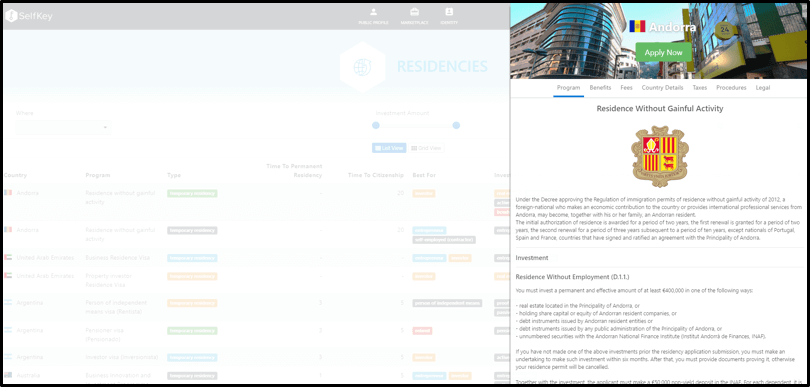Click the flag beside Argentina Pensioner visa

tap(8, 330)
